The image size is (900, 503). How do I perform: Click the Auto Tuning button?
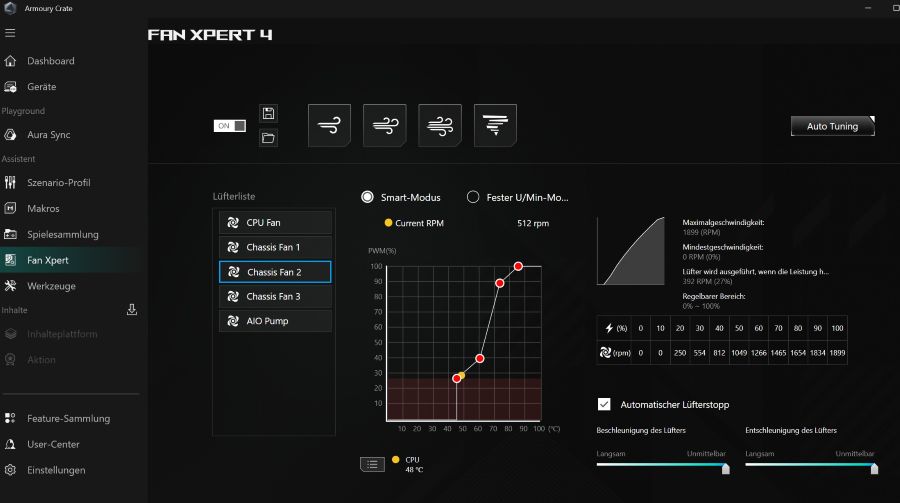click(x=832, y=126)
